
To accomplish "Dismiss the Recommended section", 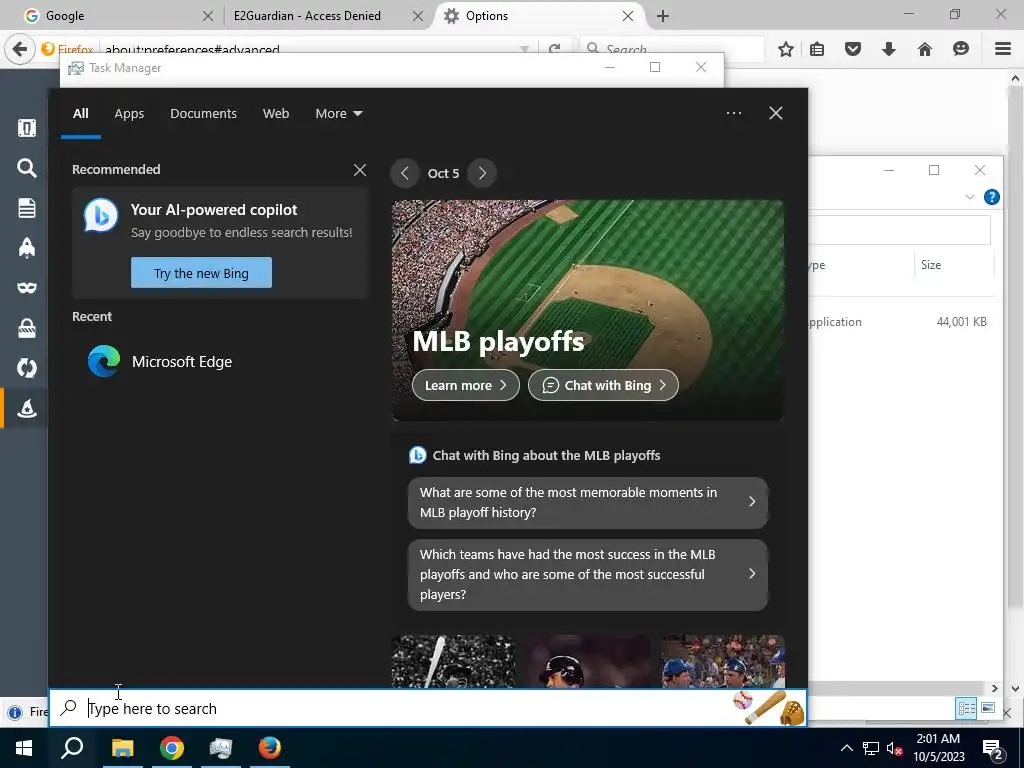I will 360,170.
